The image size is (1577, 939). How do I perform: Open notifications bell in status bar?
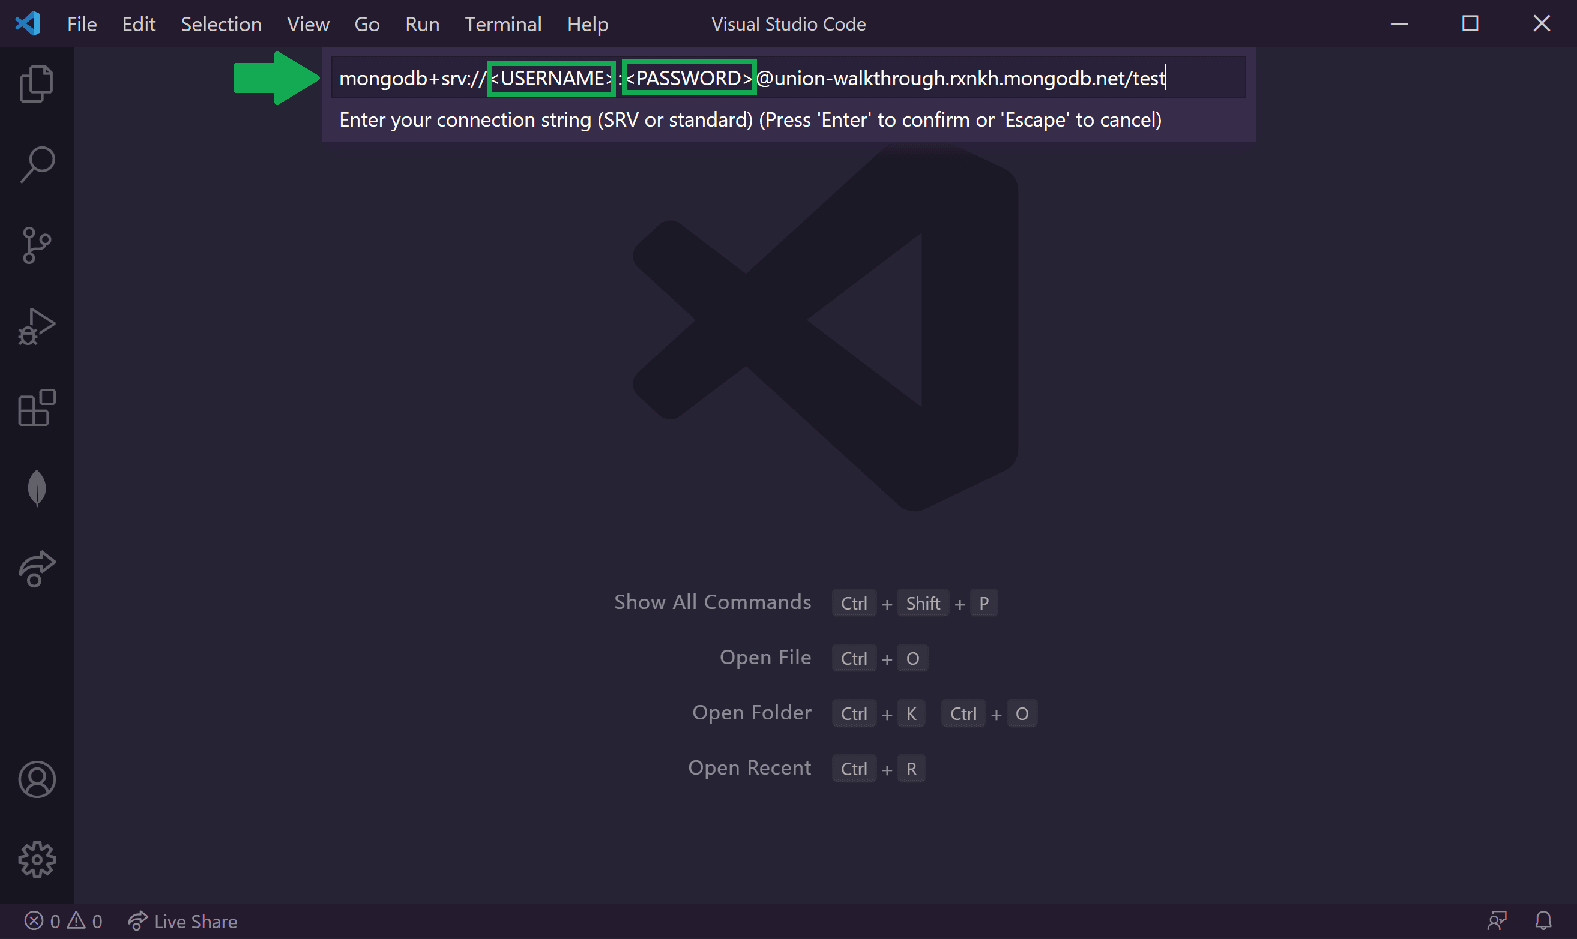tap(1544, 921)
